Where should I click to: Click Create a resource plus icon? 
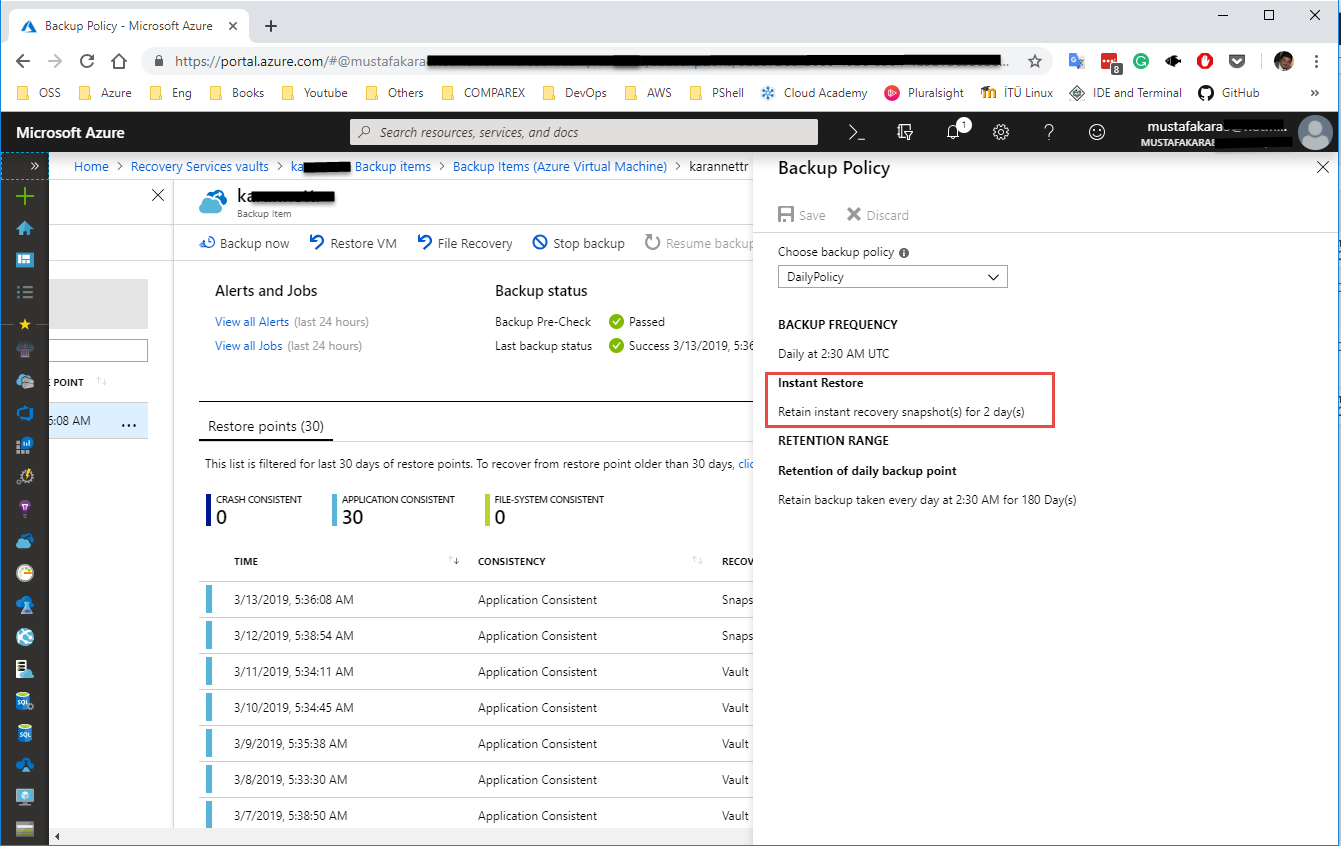click(x=25, y=196)
